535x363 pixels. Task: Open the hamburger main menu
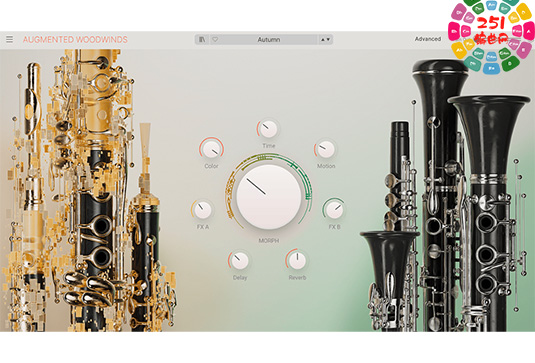pos(10,40)
